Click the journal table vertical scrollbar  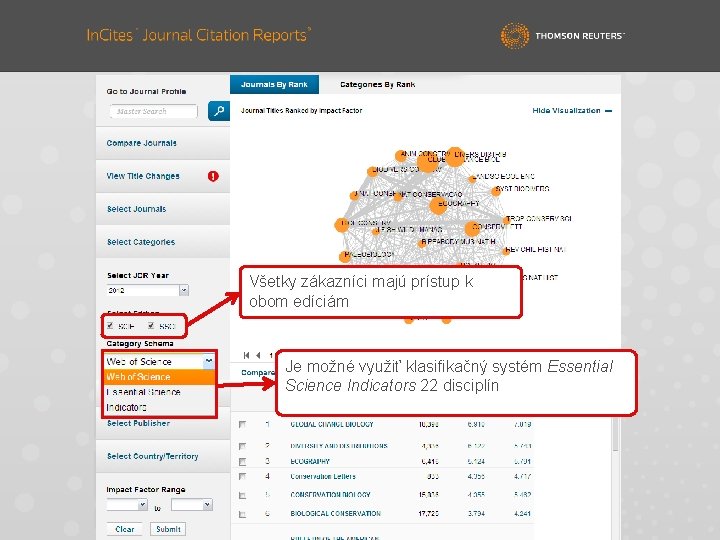click(x=615, y=435)
